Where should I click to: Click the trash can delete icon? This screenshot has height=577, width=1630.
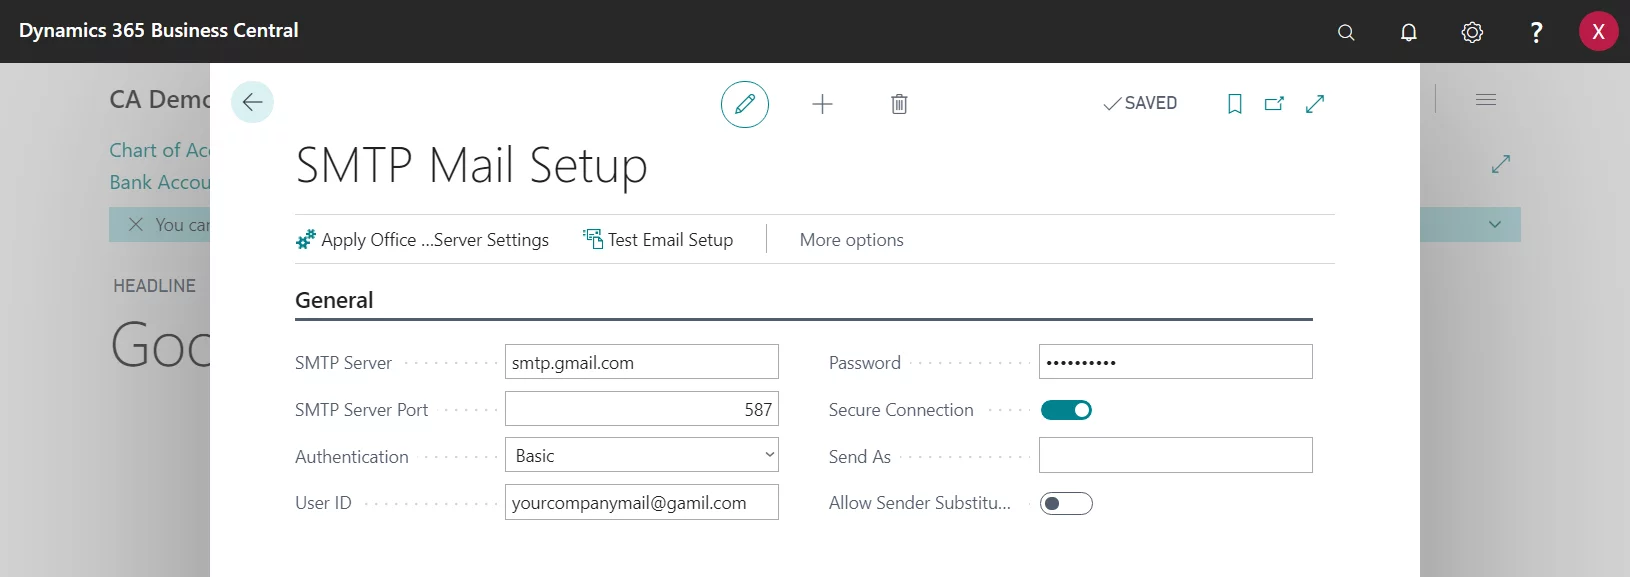[x=899, y=104]
